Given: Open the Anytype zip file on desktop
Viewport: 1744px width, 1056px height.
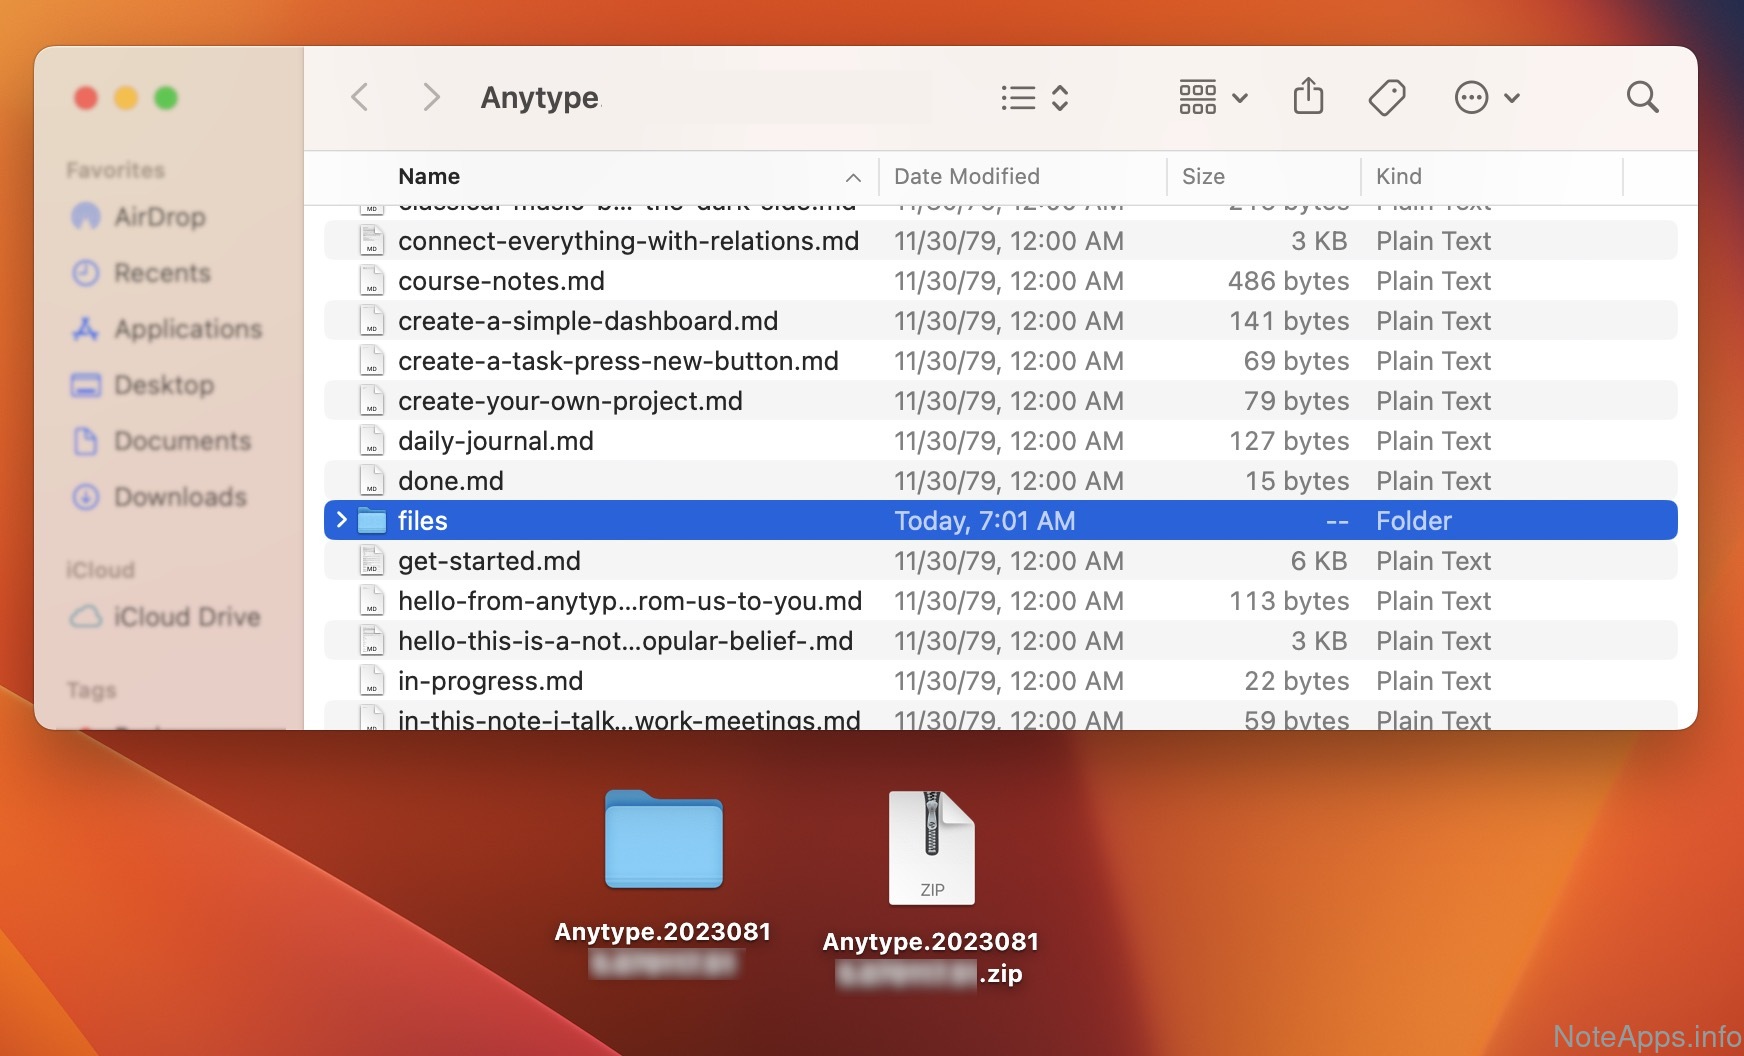Looking at the screenshot, I should 931,848.
